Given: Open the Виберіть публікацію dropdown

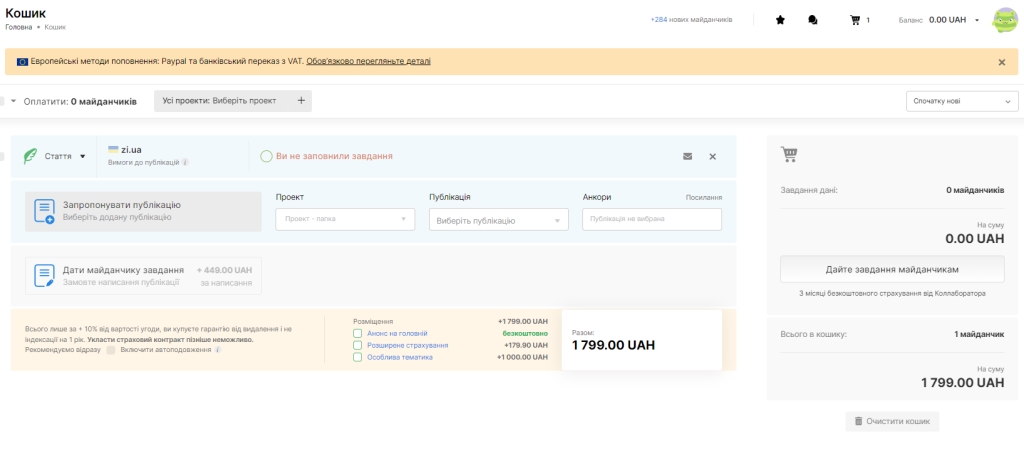Looking at the screenshot, I should tap(498, 220).
